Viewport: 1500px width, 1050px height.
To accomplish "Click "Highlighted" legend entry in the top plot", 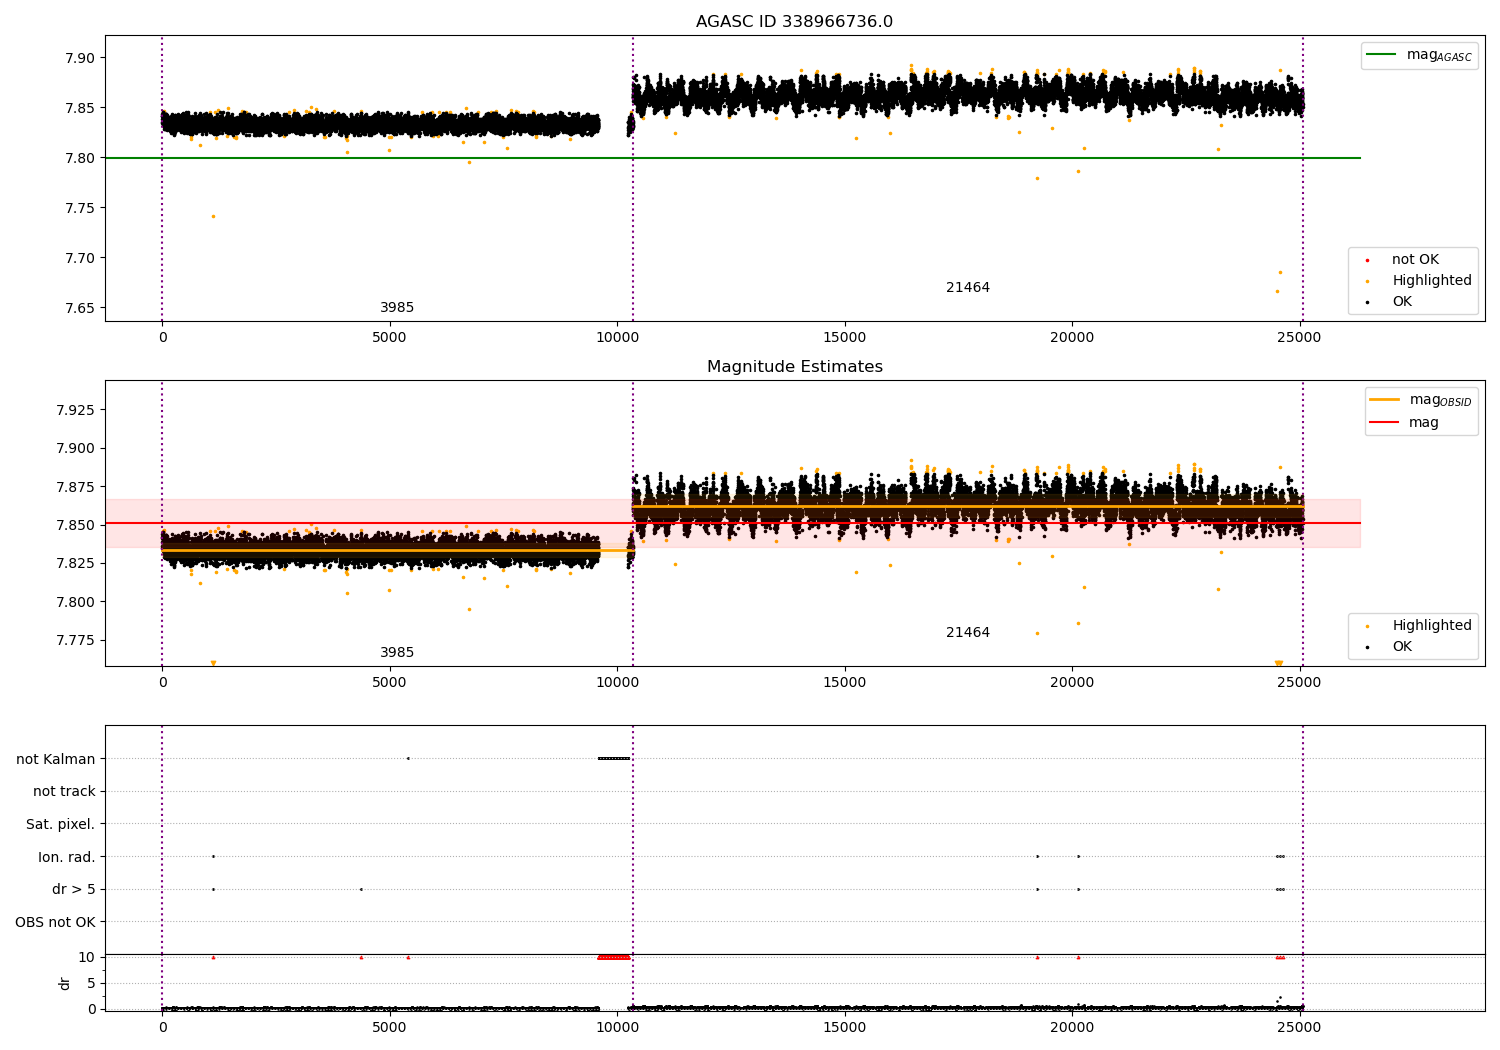I will click(1419, 281).
